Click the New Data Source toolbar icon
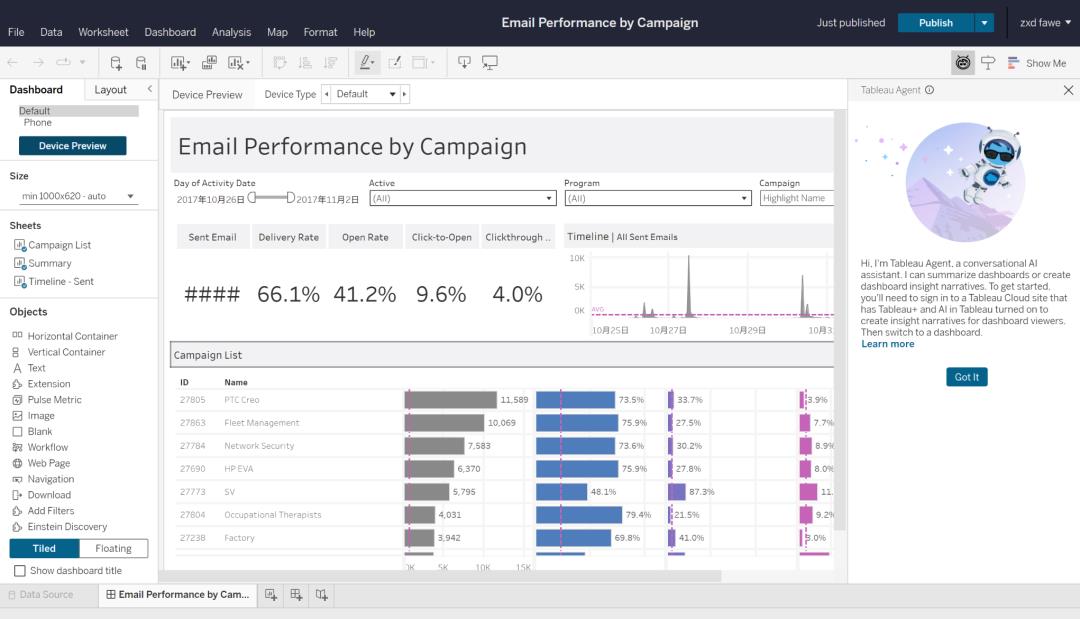This screenshot has height=619, width=1080. tap(116, 63)
